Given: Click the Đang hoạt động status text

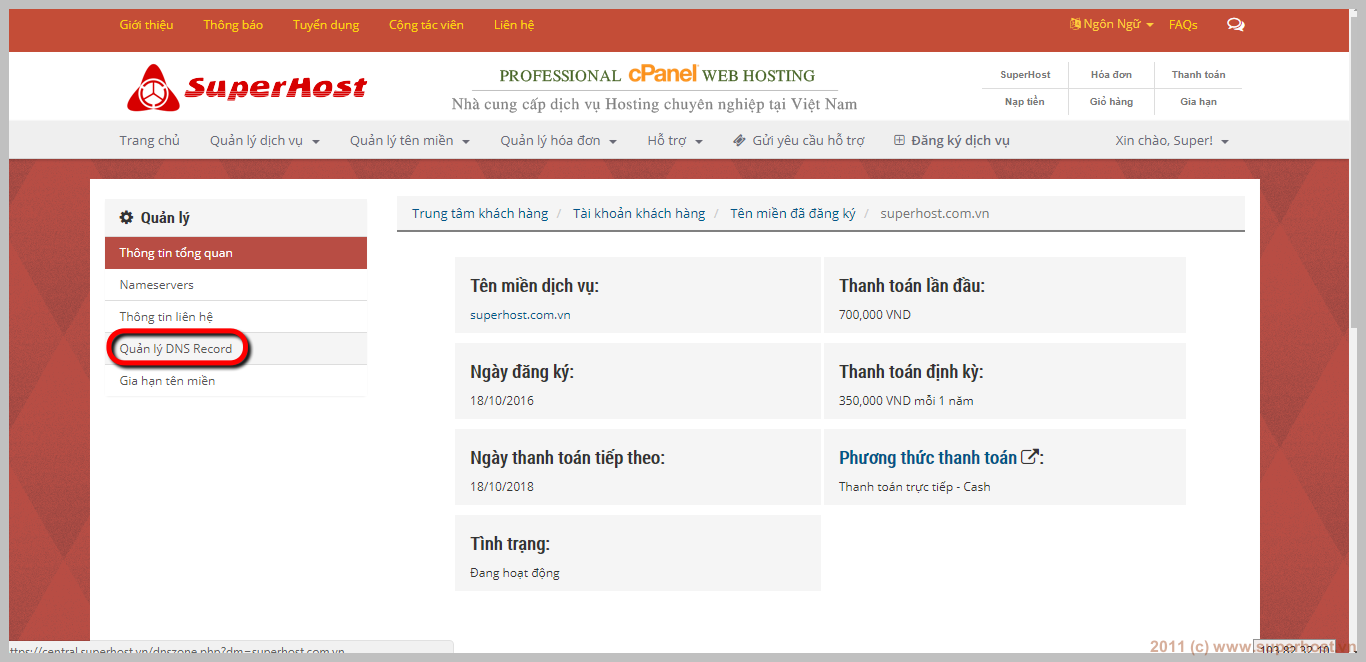Looking at the screenshot, I should tap(515, 573).
